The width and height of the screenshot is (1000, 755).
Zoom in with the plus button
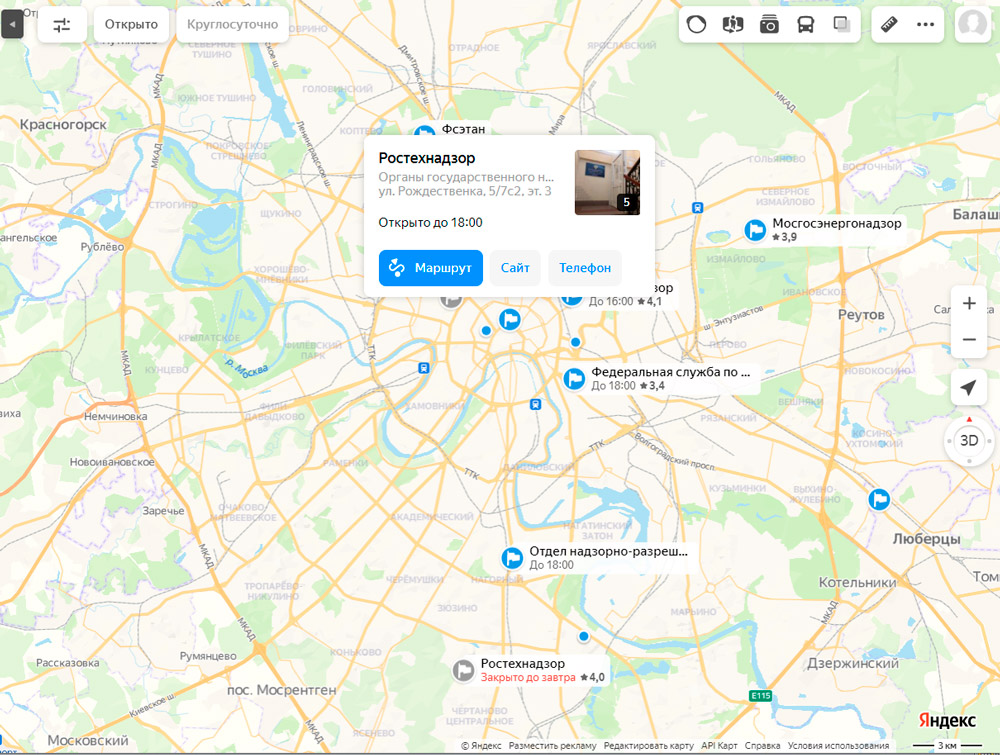(968, 303)
